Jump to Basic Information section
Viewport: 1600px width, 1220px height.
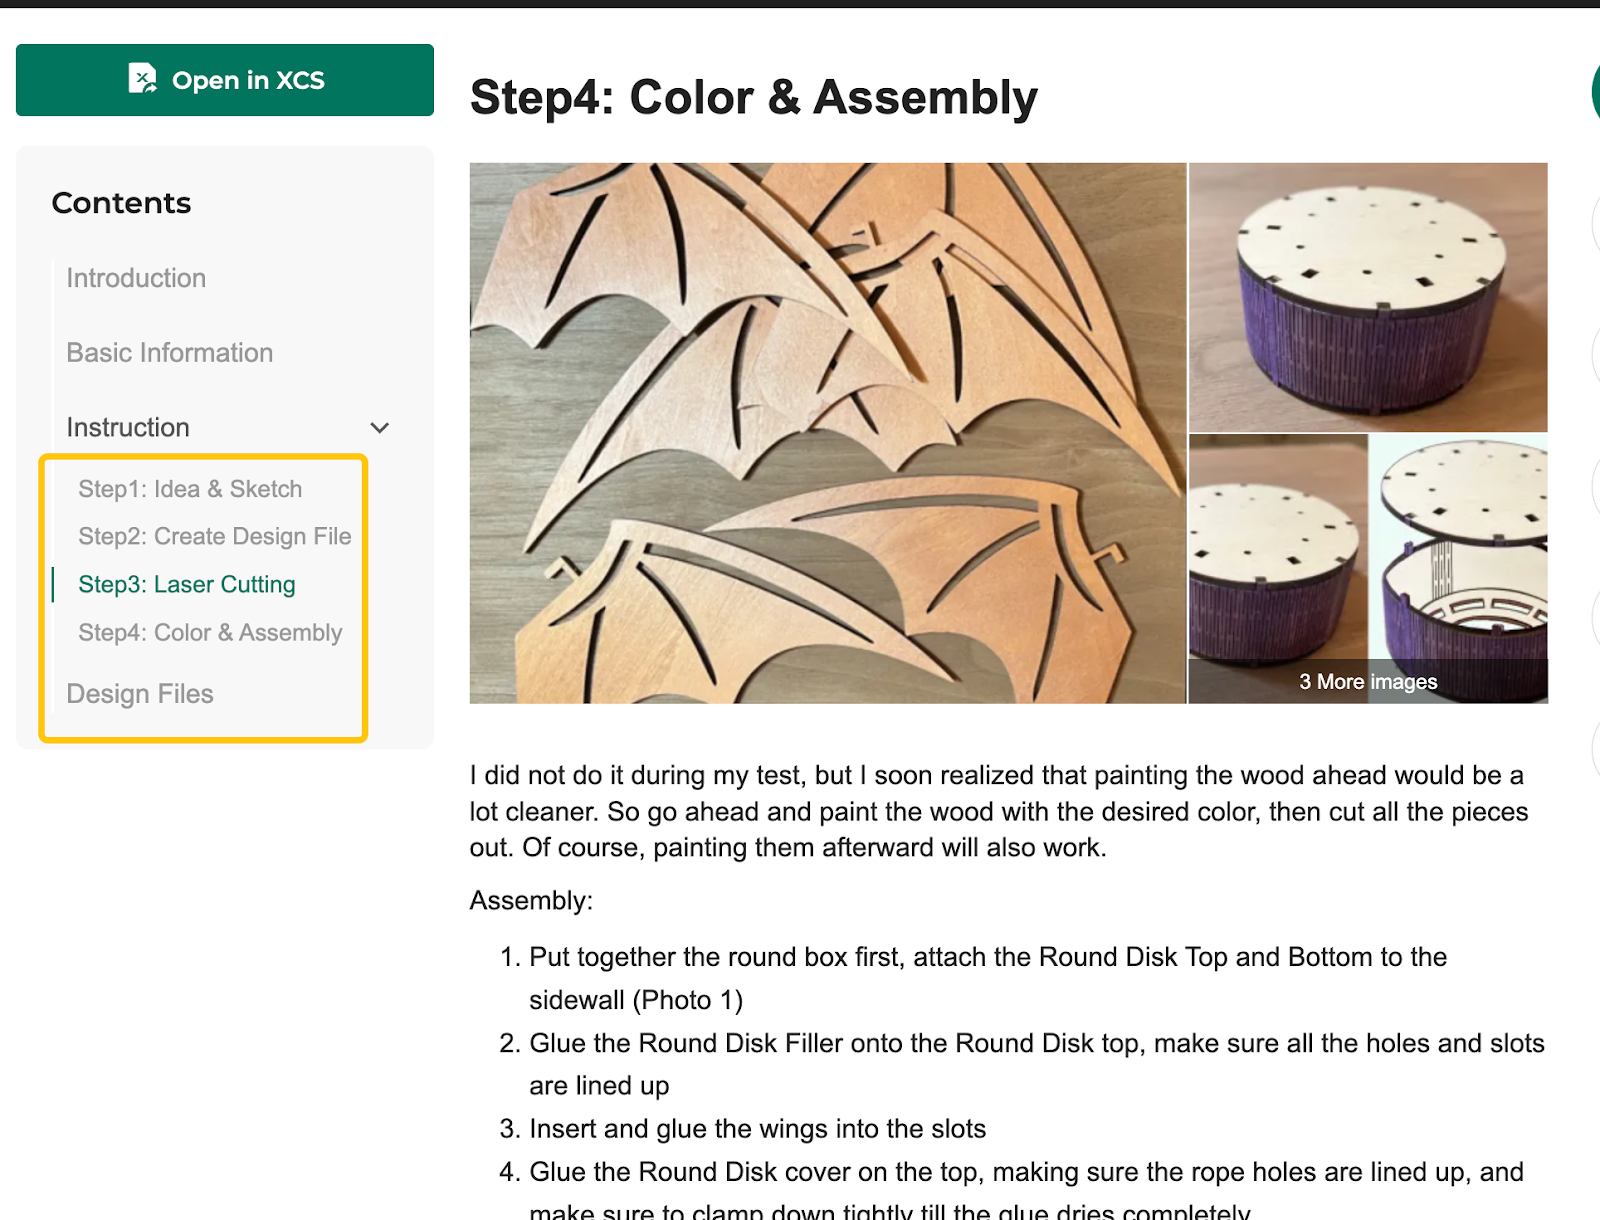click(169, 353)
